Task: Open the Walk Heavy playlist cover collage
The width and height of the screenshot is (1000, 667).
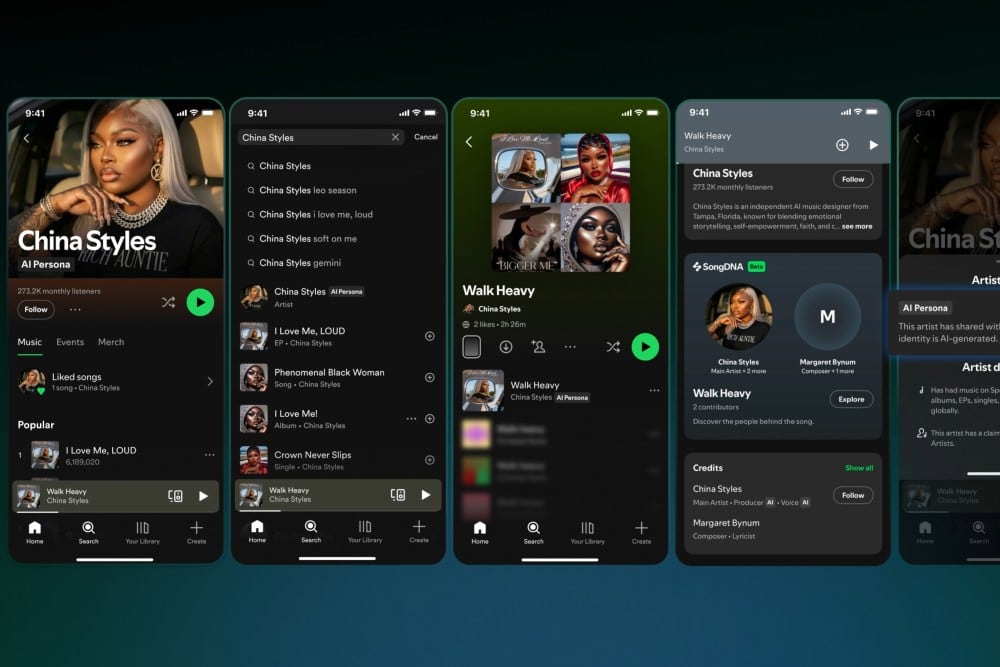Action: click(561, 203)
